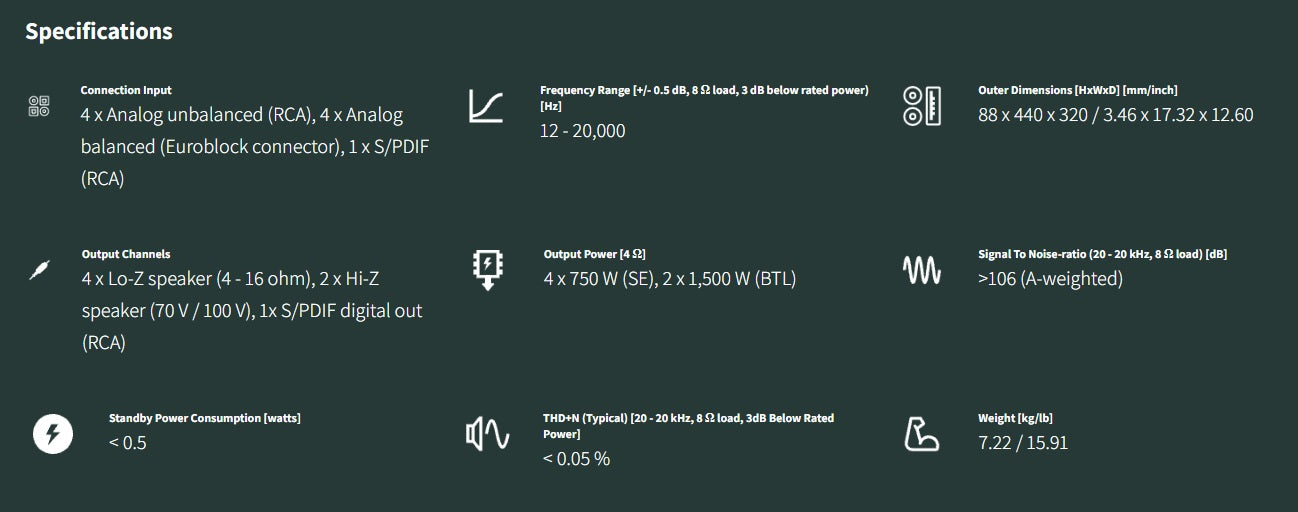1298x512 pixels.
Task: Click the Signal To Noise-ratio wave icon
Action: pos(922,269)
